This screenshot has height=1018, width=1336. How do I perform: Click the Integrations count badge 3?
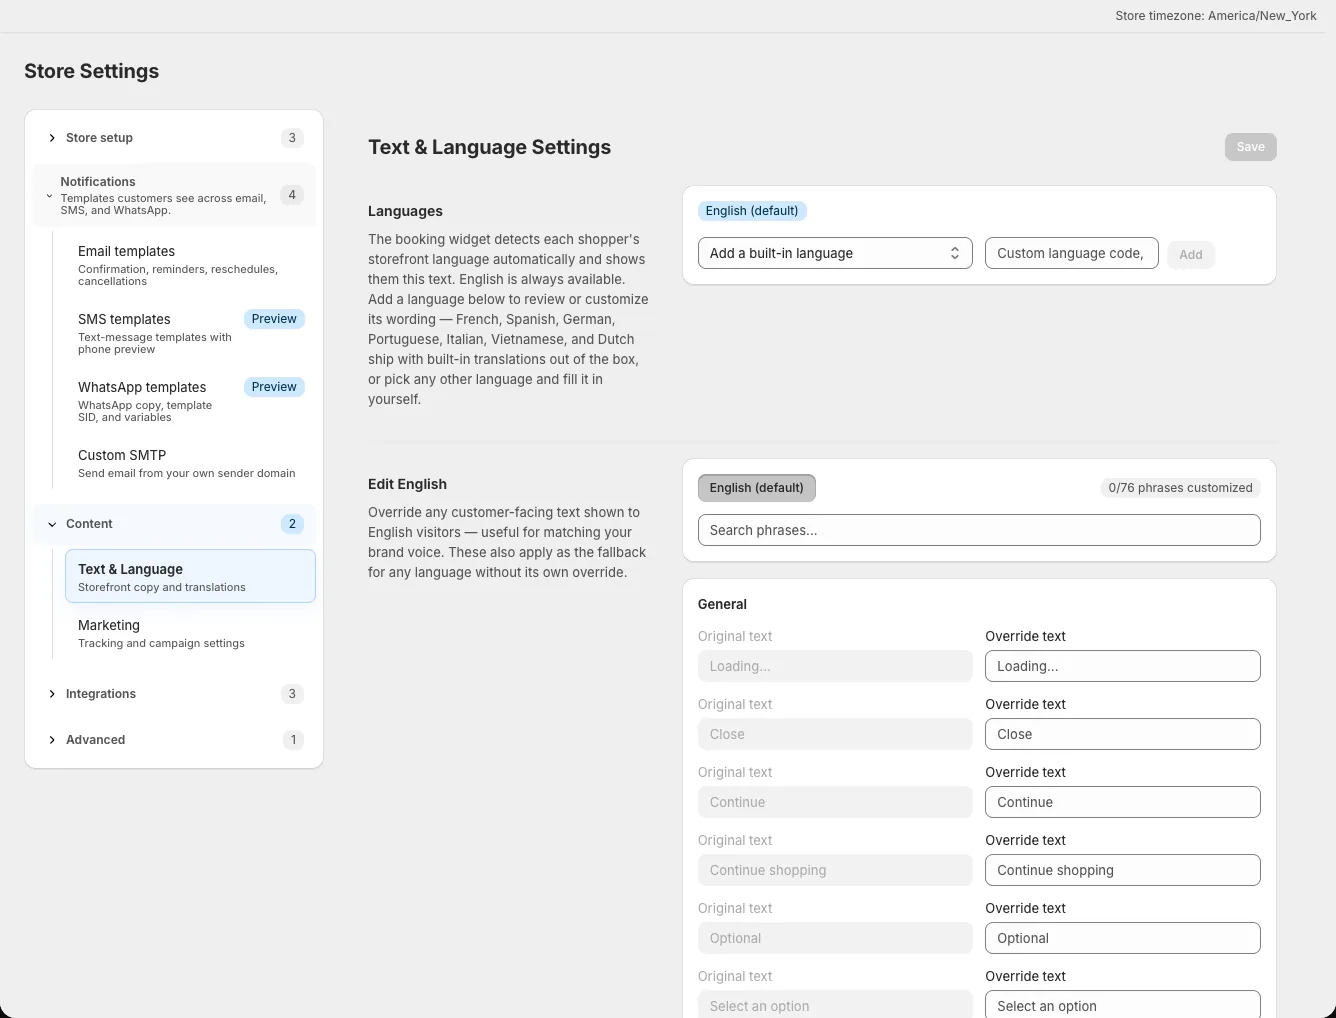292,694
